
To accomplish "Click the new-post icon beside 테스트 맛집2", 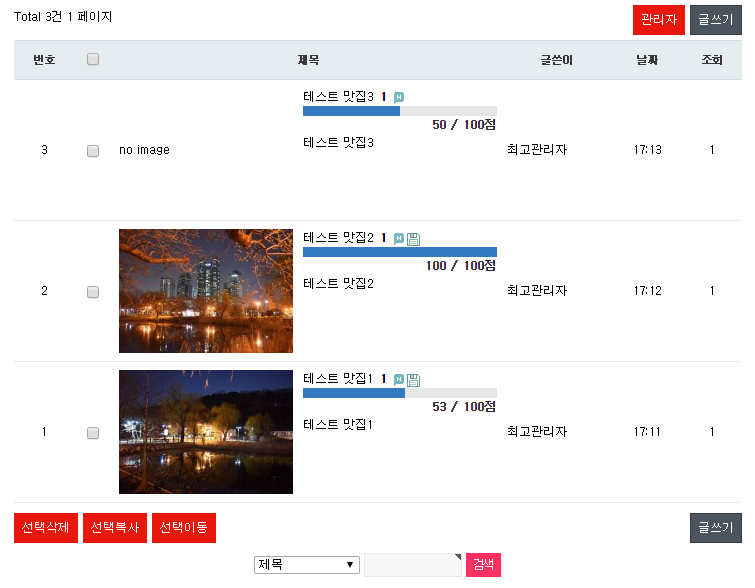I will pyautogui.click(x=399, y=238).
